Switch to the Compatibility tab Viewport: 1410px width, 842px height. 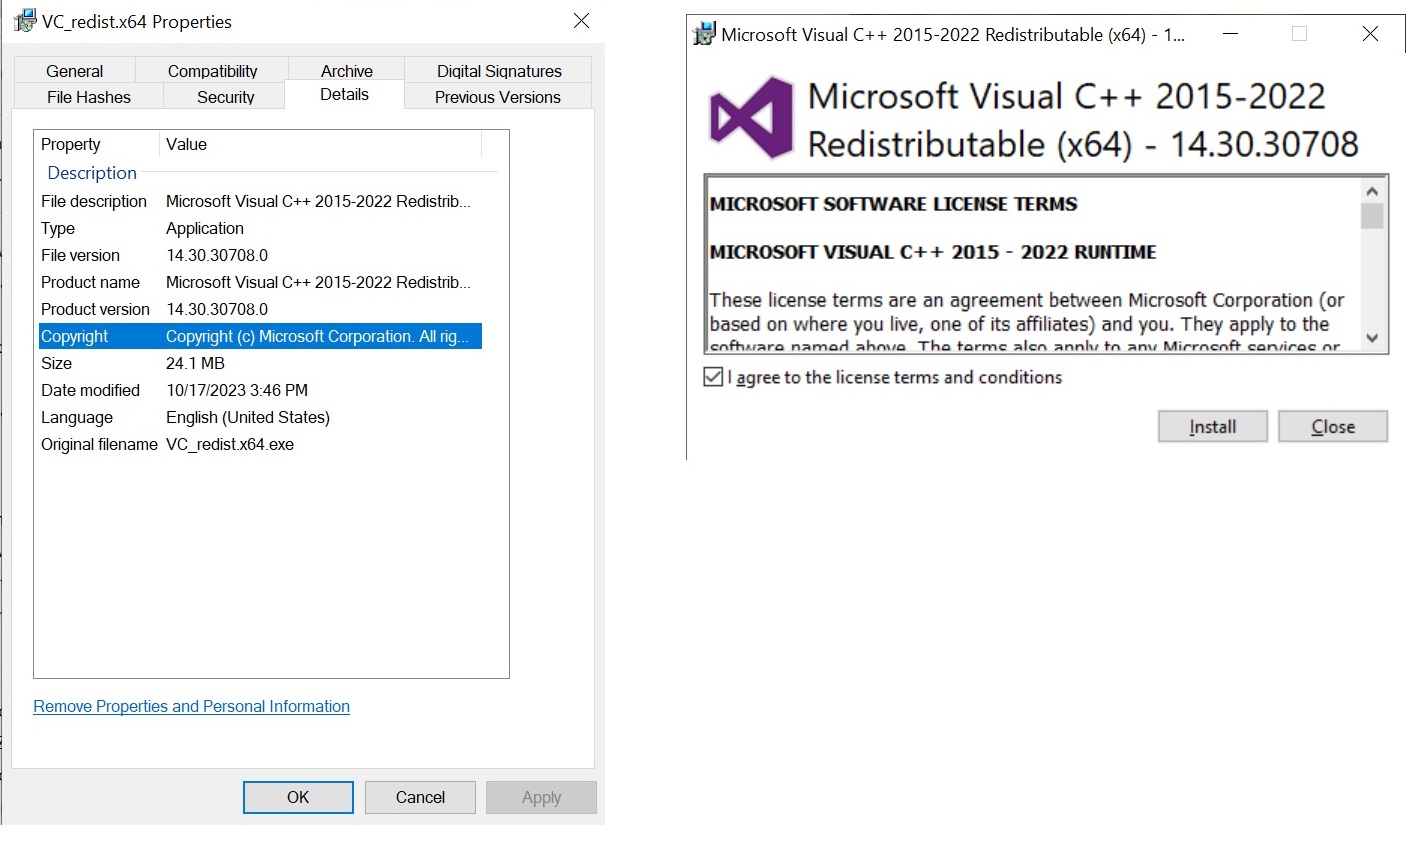tap(212, 71)
